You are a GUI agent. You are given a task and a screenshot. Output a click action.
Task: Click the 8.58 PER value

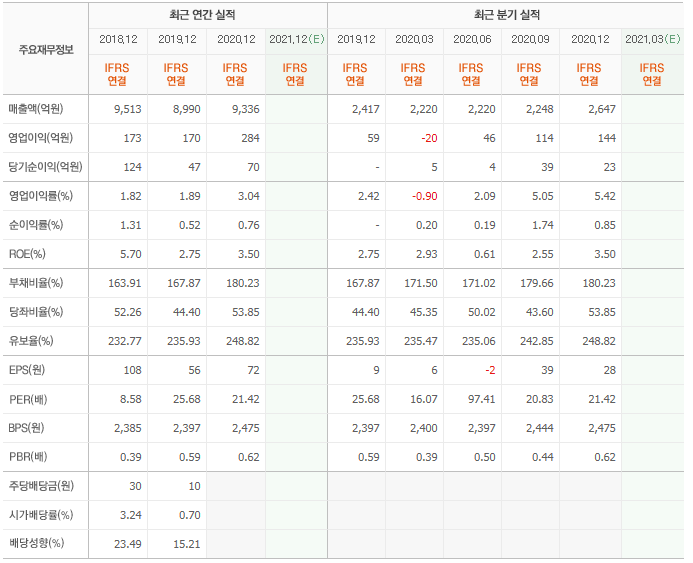pos(131,399)
